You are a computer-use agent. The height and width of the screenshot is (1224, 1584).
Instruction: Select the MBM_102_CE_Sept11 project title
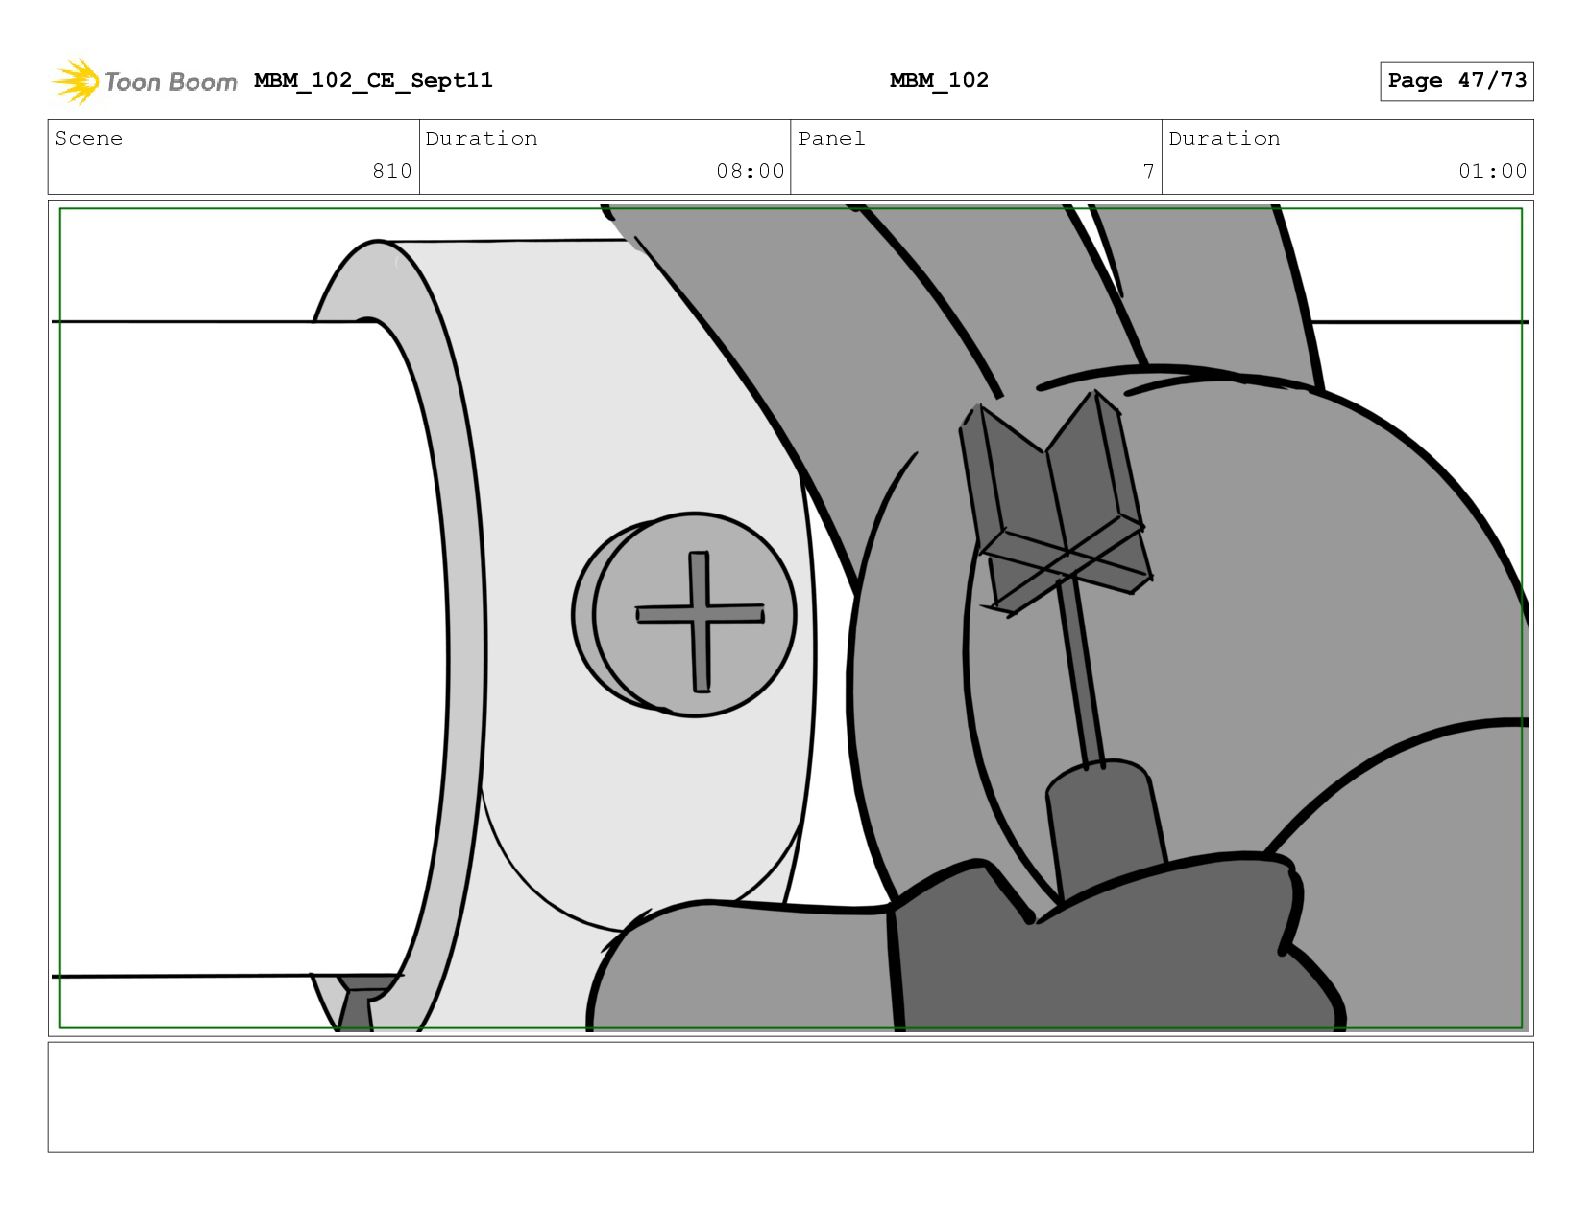(x=373, y=80)
